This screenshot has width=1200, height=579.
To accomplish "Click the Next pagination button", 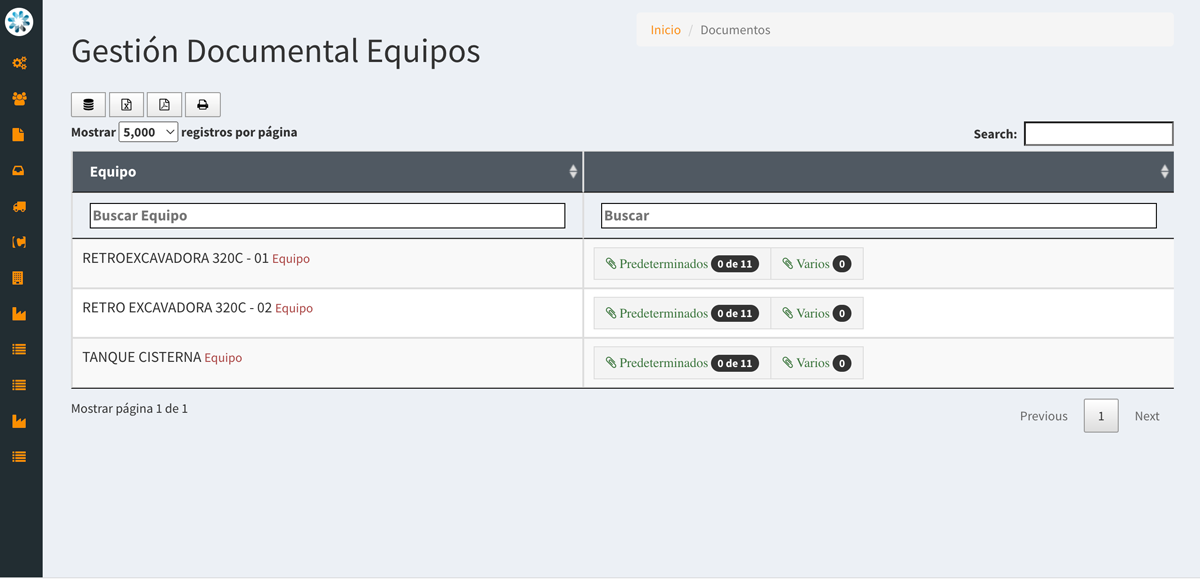I will 1146,416.
